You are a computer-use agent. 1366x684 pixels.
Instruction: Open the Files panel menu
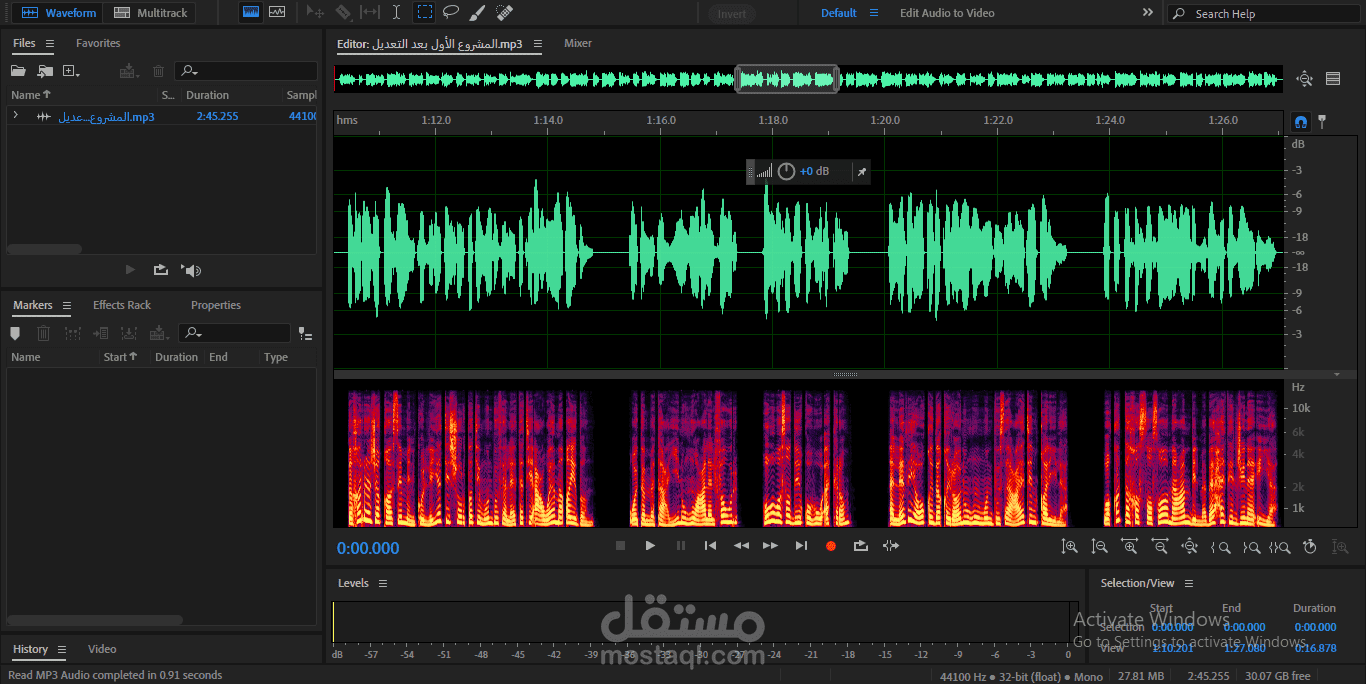[x=50, y=43]
